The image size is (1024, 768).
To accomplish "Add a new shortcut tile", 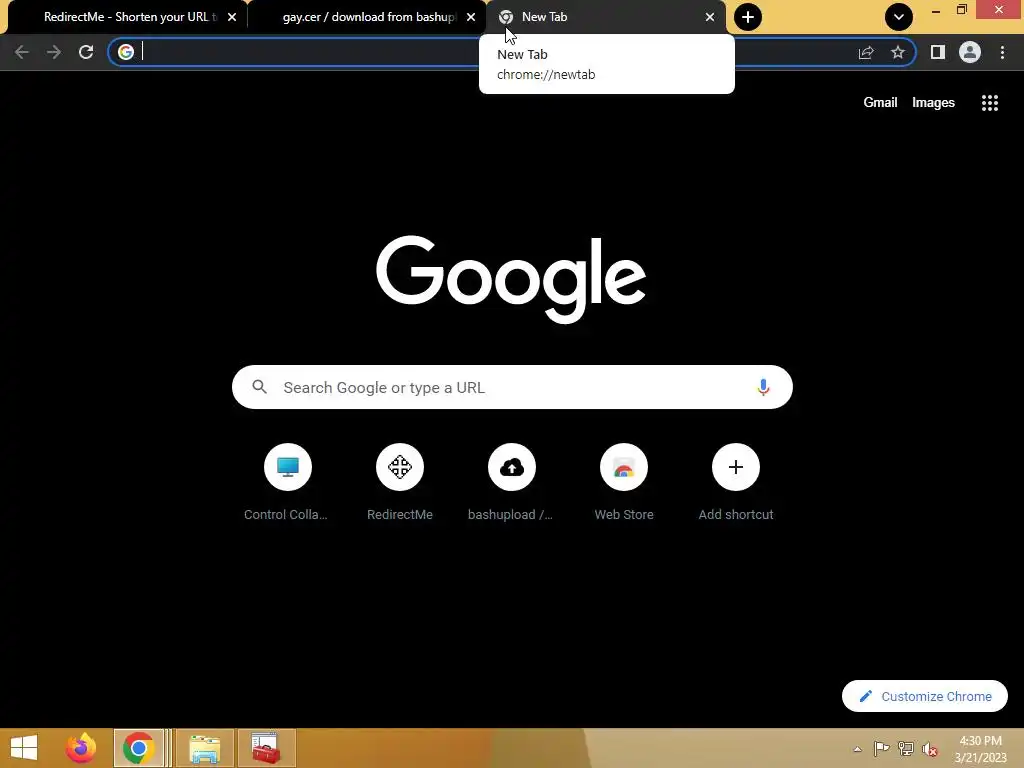I will coord(736,482).
